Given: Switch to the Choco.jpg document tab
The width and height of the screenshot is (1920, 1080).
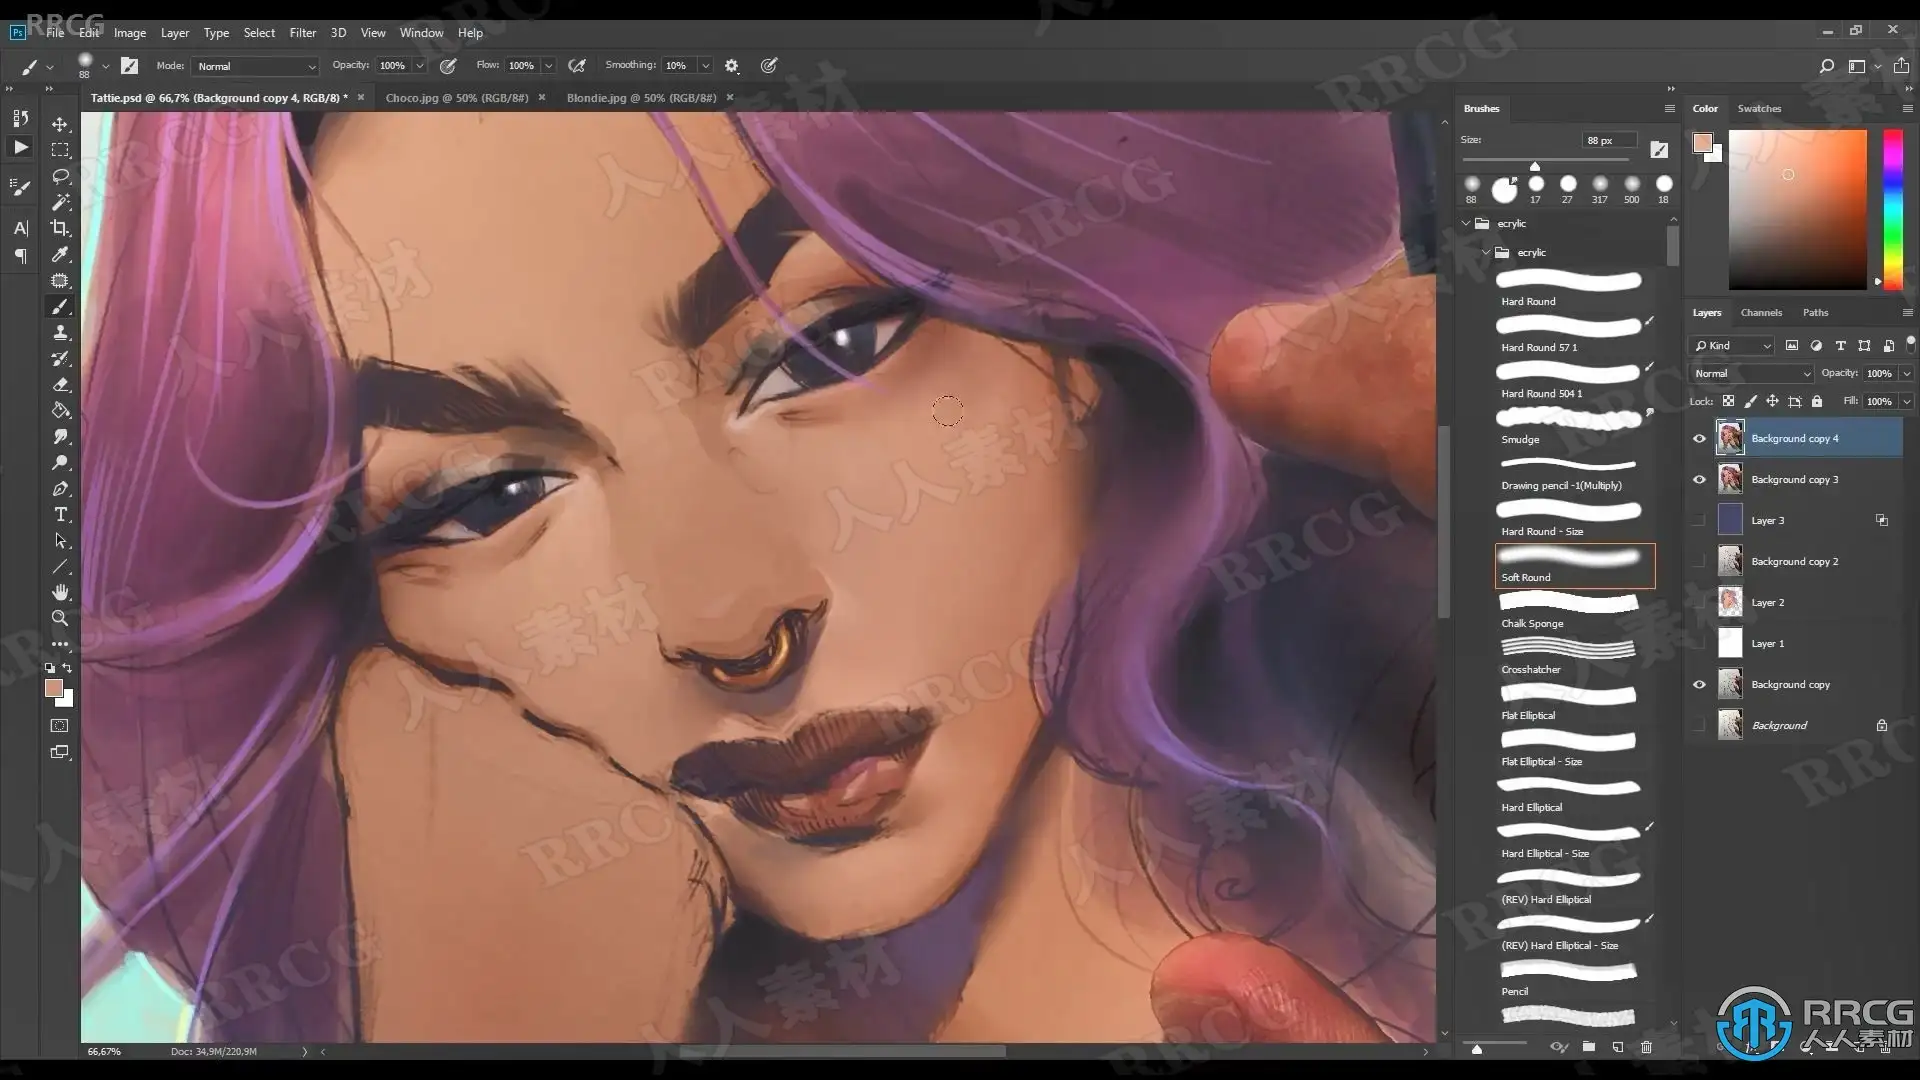Looking at the screenshot, I should tap(457, 98).
